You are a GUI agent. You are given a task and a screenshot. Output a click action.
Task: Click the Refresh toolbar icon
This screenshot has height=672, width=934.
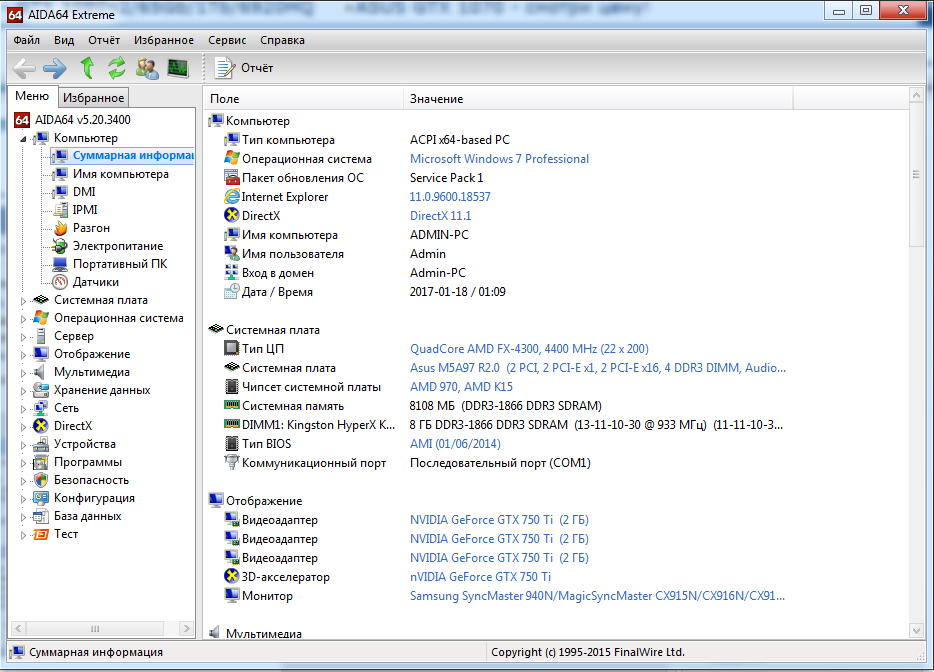[117, 68]
